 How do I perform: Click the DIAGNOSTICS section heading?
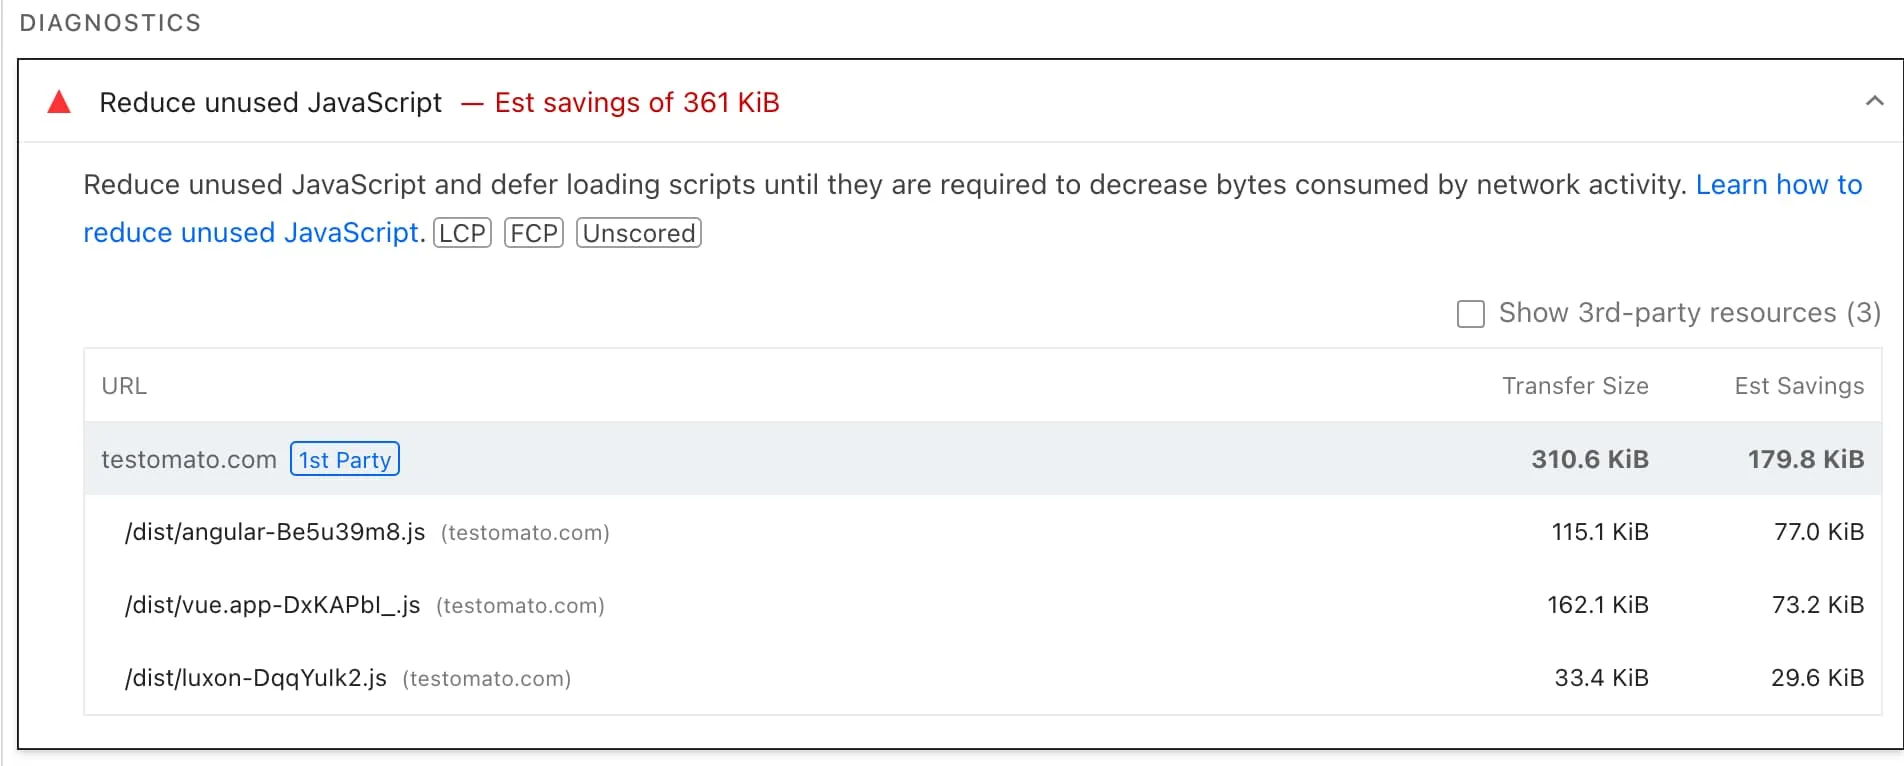click(x=110, y=22)
